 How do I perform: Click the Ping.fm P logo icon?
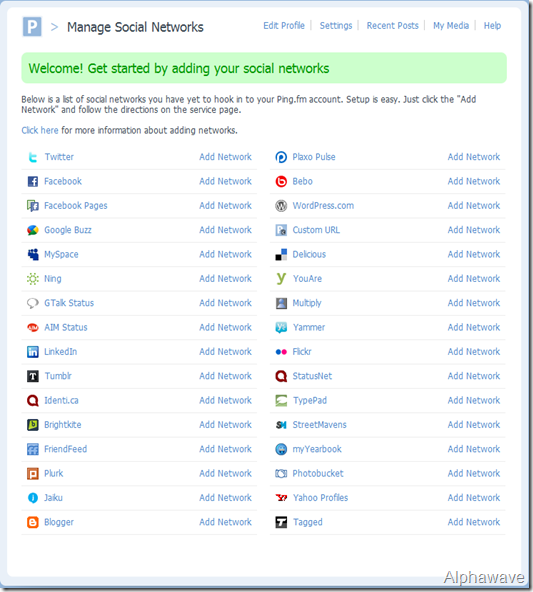32,26
